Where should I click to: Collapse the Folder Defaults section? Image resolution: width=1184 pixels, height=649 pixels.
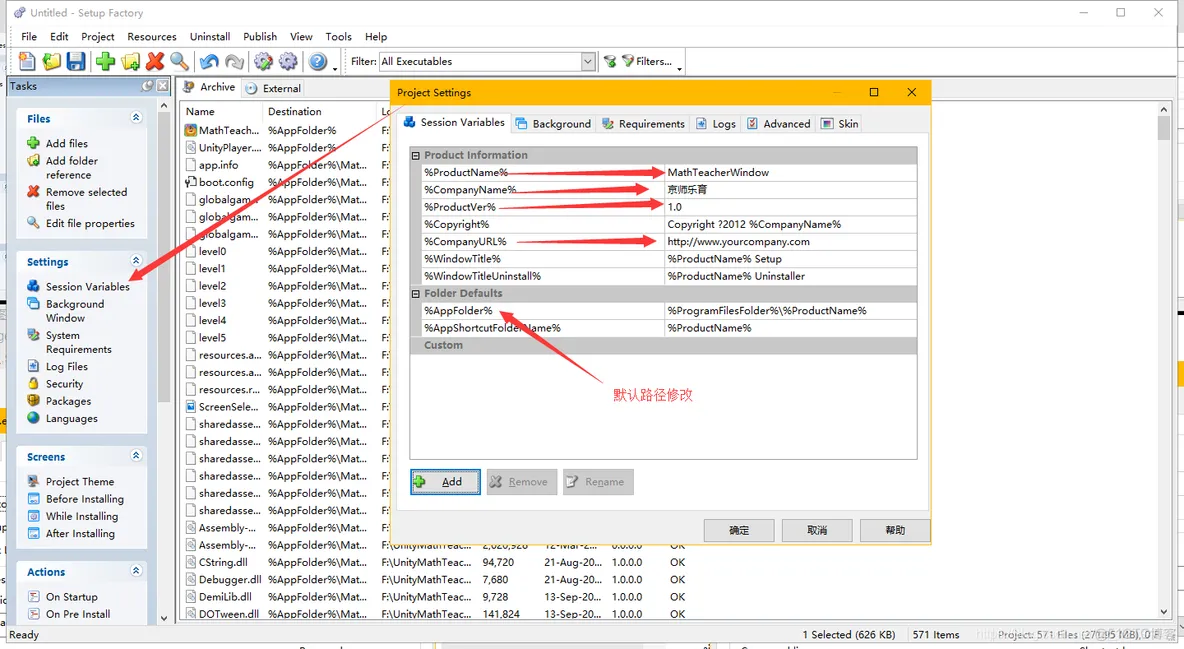pos(415,293)
